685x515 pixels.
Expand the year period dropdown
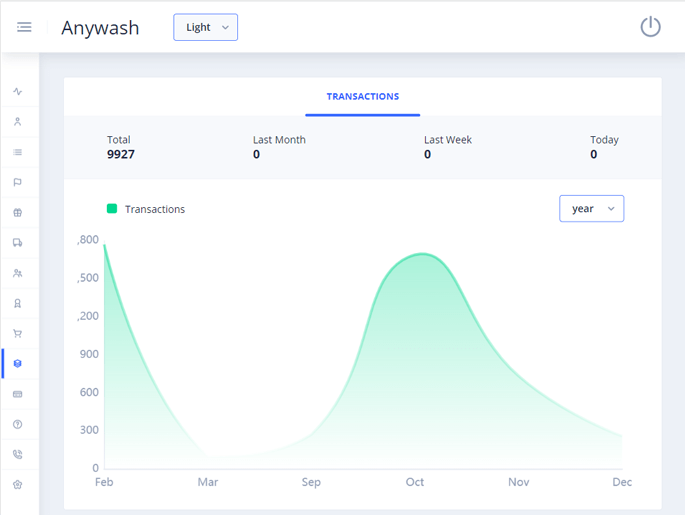[x=591, y=209]
